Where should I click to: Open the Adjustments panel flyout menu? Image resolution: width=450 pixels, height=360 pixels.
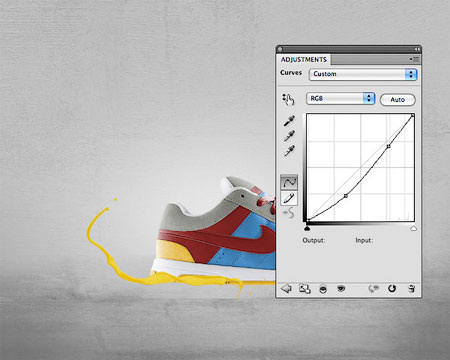(x=415, y=59)
